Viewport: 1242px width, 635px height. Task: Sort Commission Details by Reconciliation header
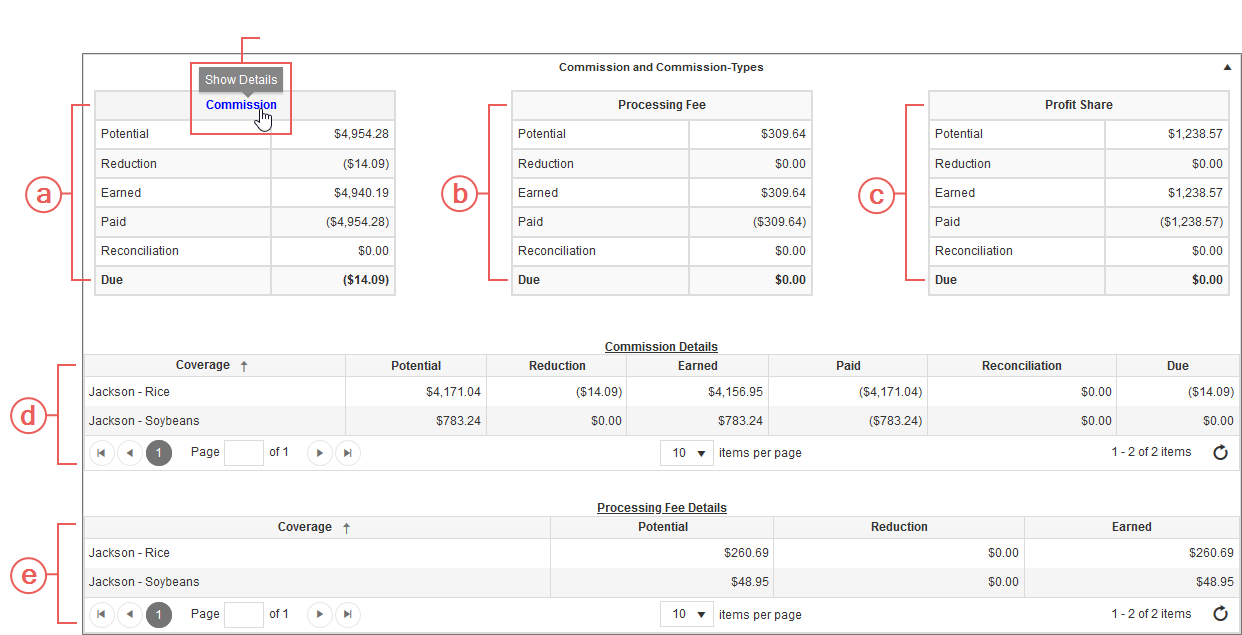pos(1022,366)
